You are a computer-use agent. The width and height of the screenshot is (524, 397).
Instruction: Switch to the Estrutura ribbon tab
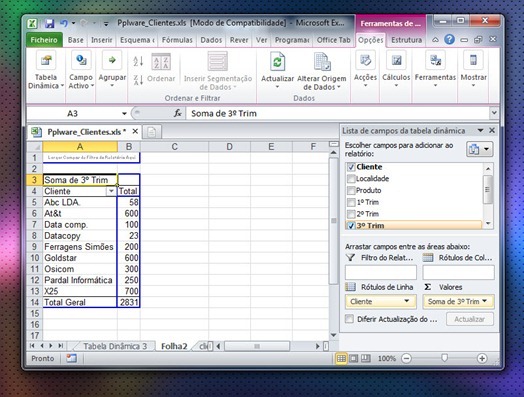pyautogui.click(x=406, y=40)
